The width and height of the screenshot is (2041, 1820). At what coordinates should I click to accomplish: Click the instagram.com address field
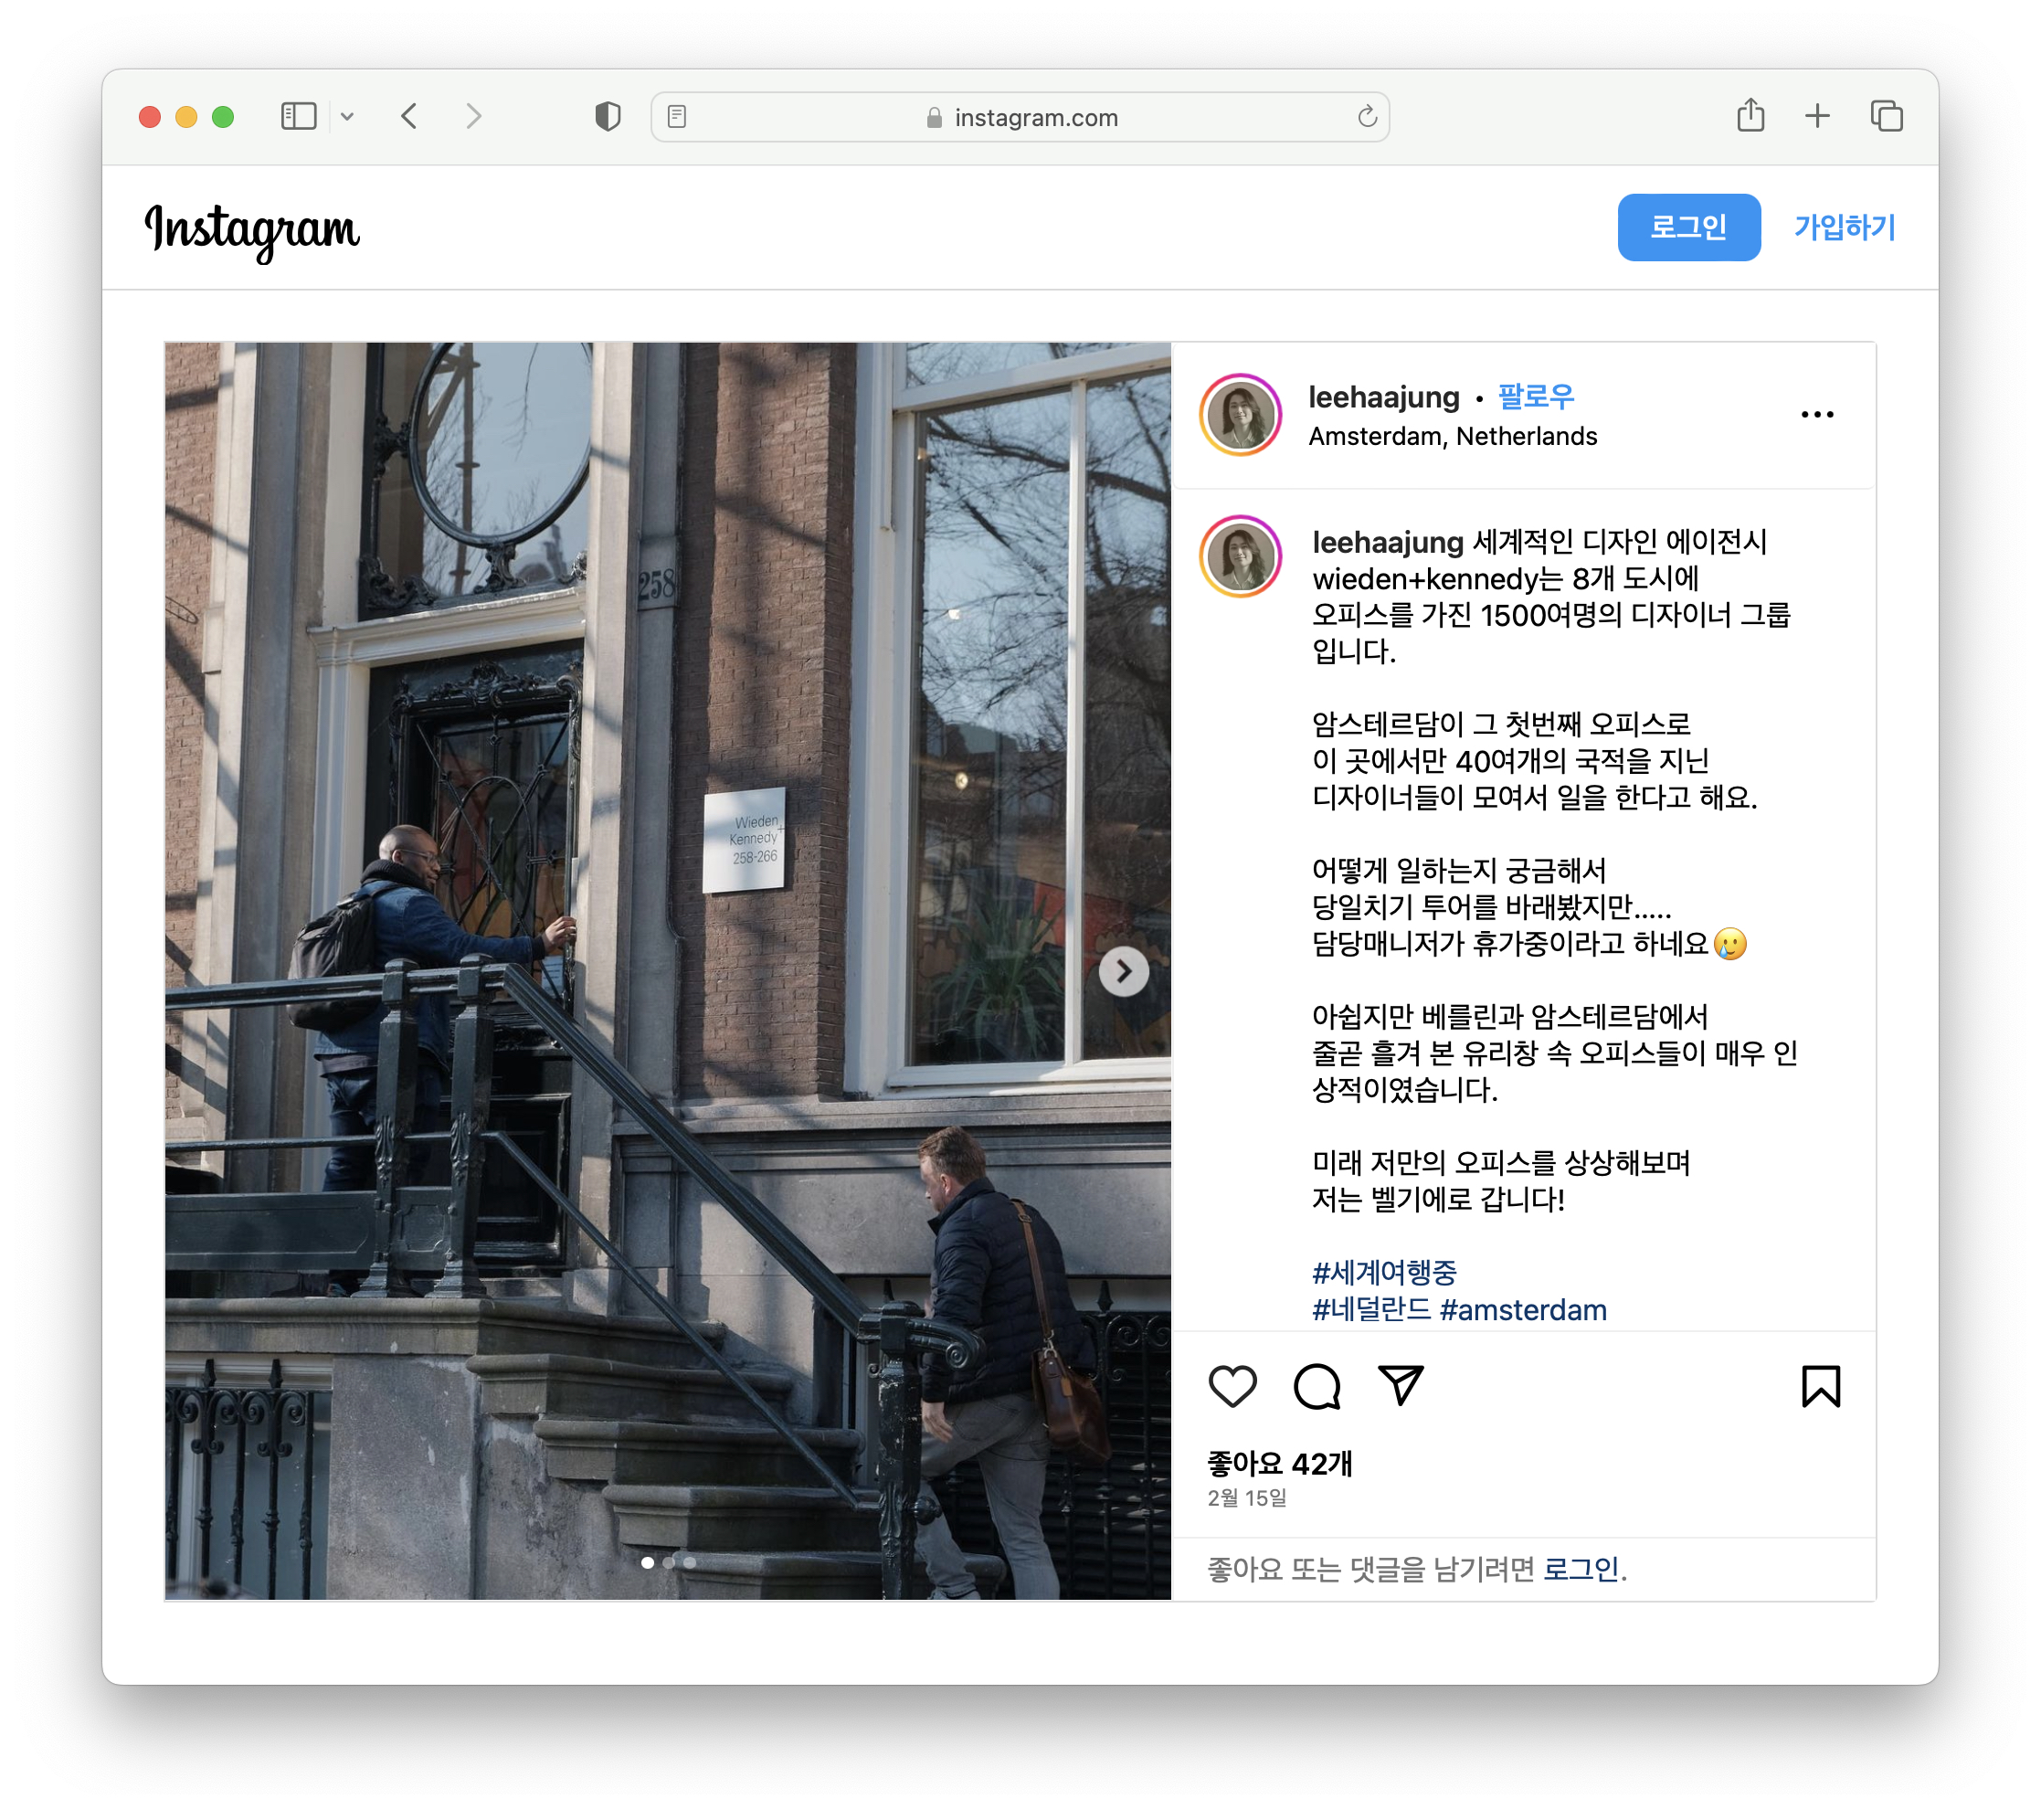click(x=1019, y=117)
